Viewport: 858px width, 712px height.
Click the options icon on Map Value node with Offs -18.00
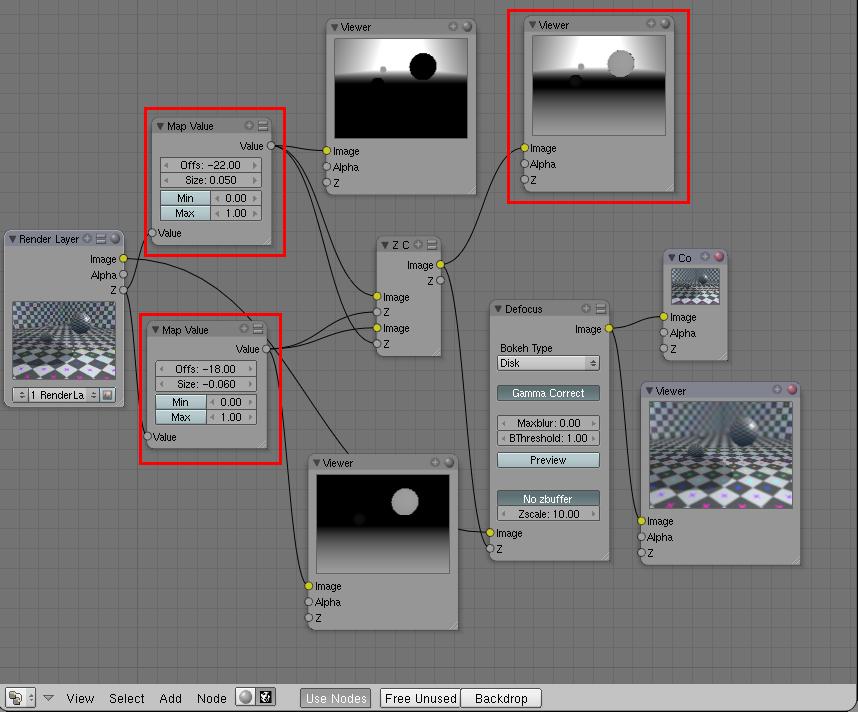coord(258,328)
